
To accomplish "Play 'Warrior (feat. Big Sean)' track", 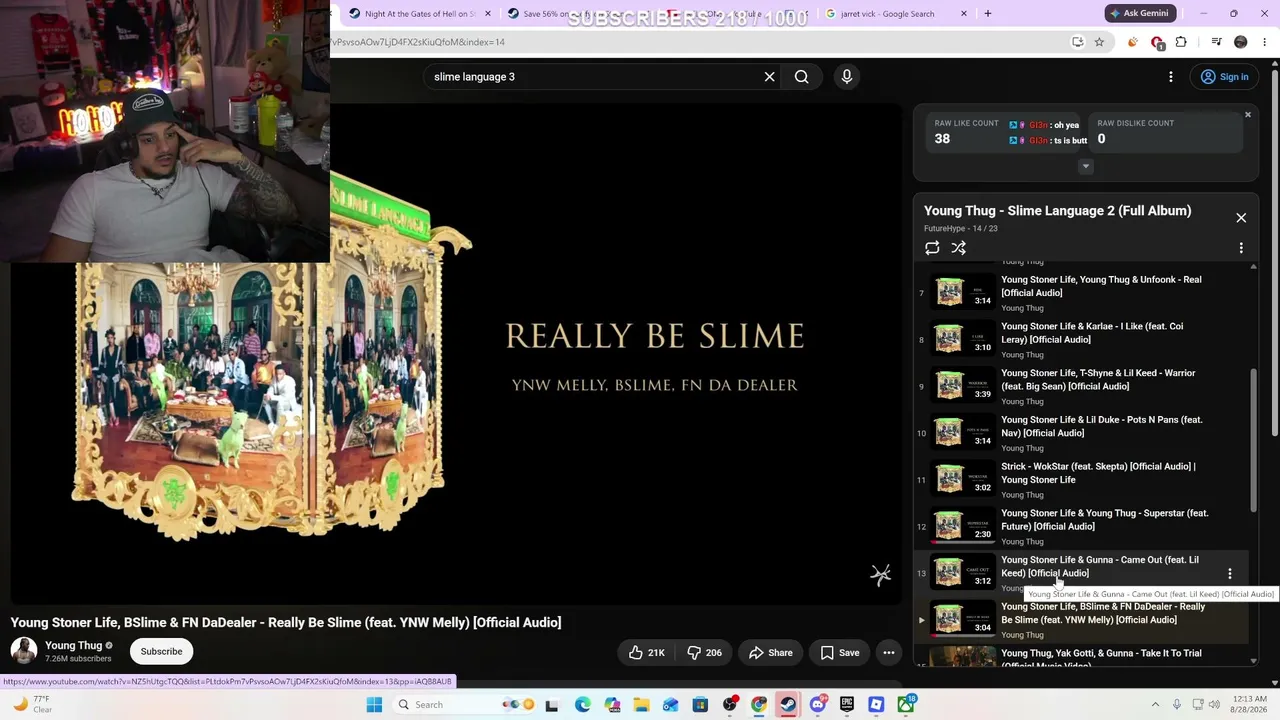I will (x=1081, y=387).
